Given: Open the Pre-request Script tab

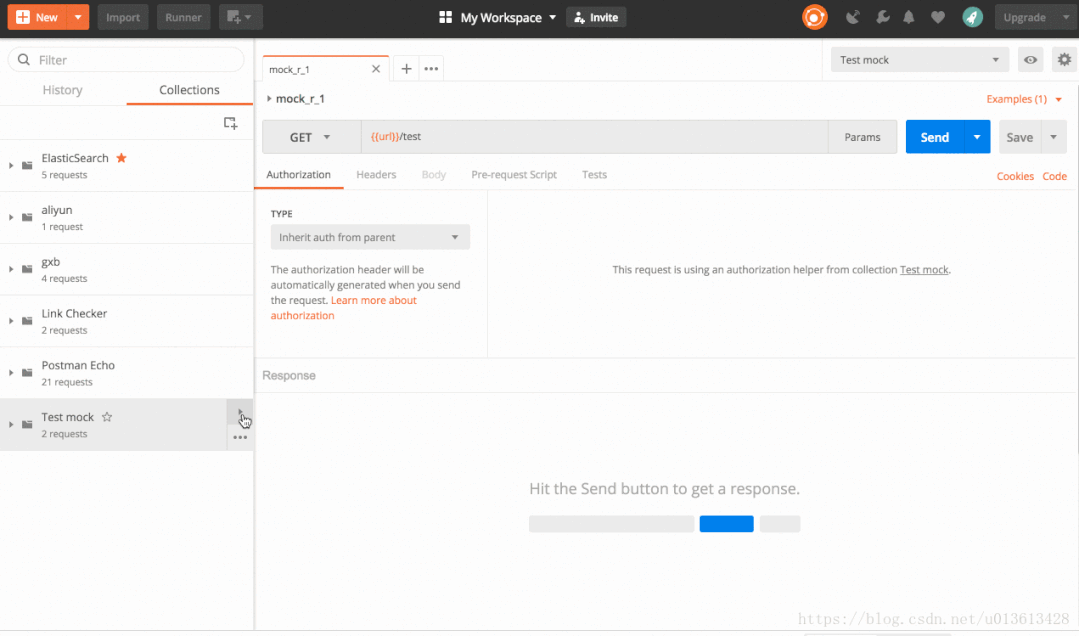Looking at the screenshot, I should (514, 175).
